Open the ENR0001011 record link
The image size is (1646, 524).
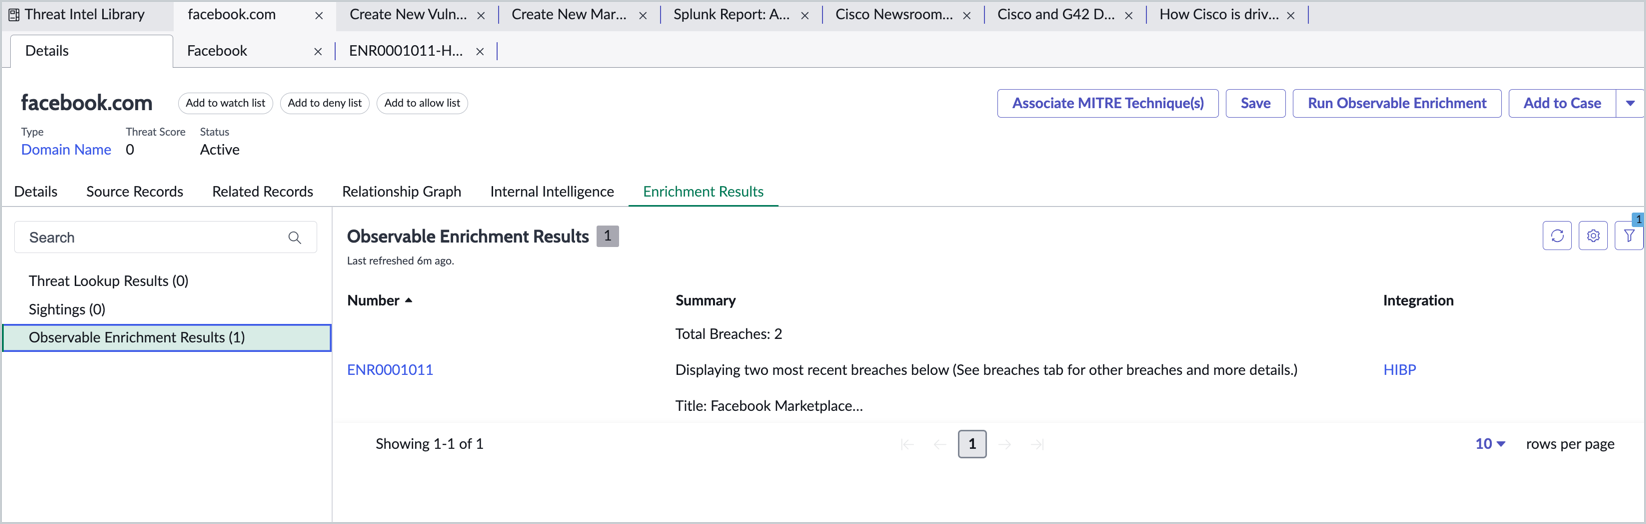click(x=390, y=370)
